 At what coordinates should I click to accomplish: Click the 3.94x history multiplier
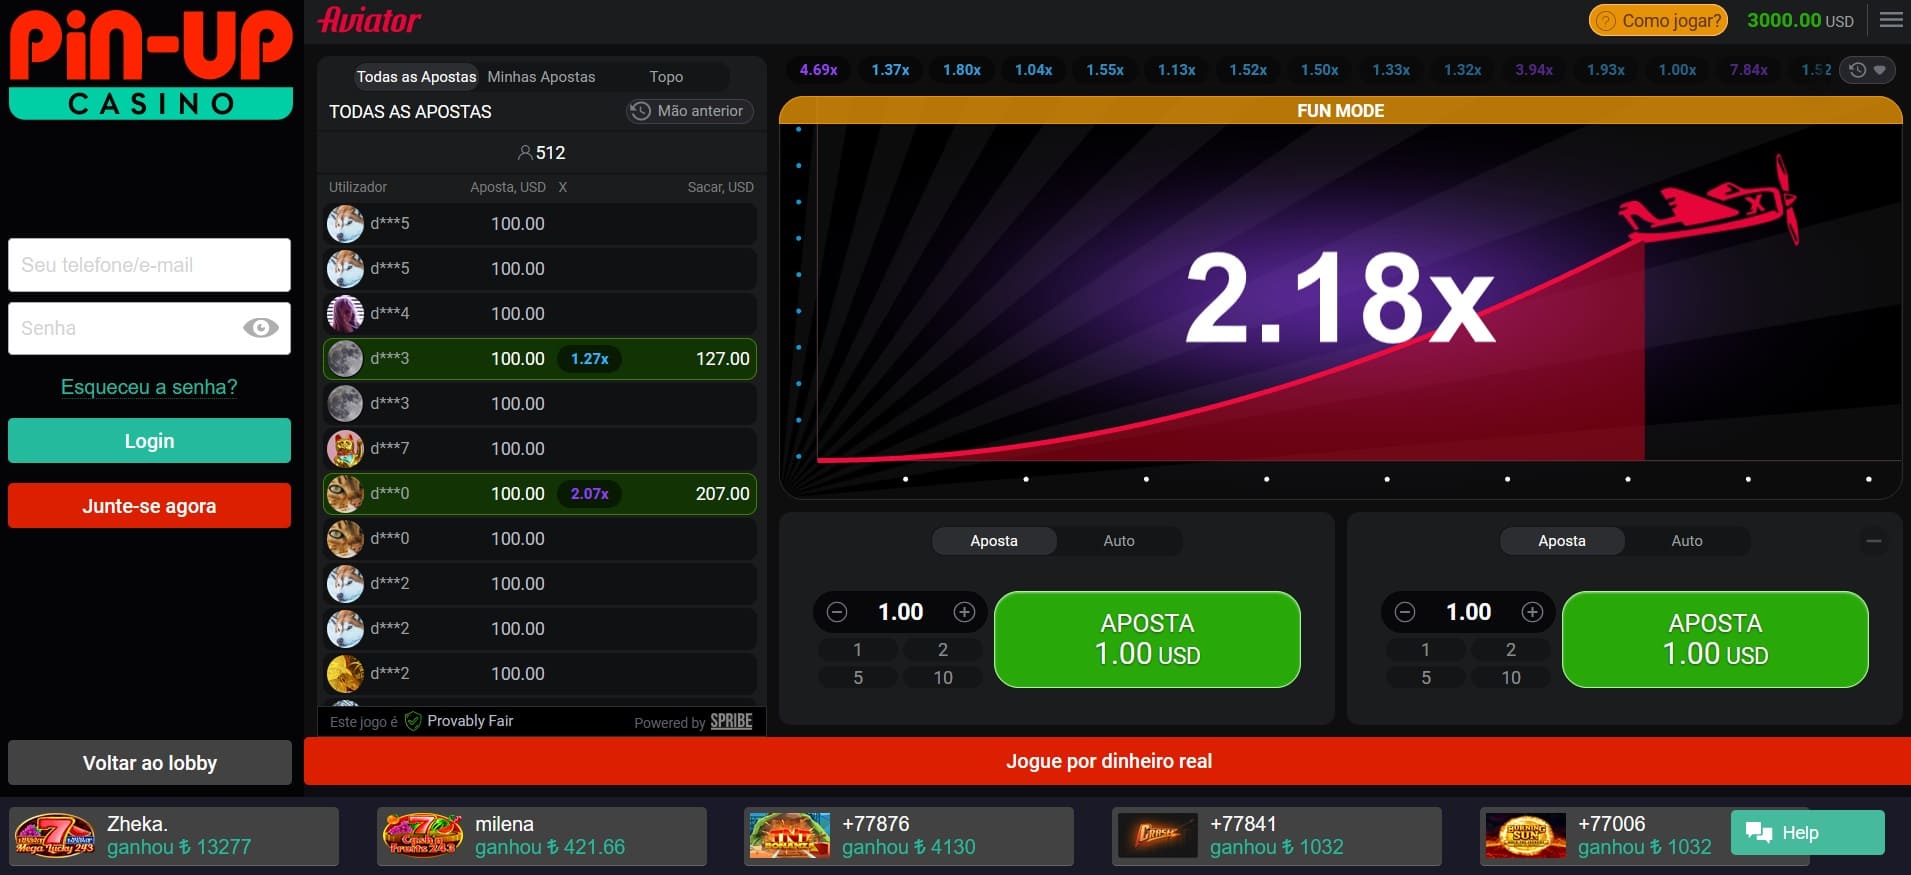[x=1534, y=70]
